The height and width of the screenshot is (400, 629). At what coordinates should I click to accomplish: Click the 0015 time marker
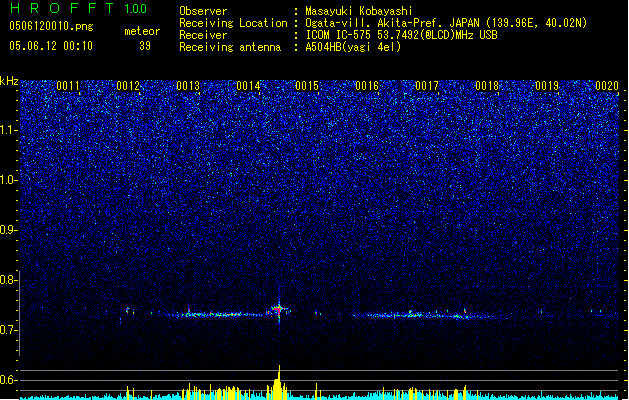307,86
